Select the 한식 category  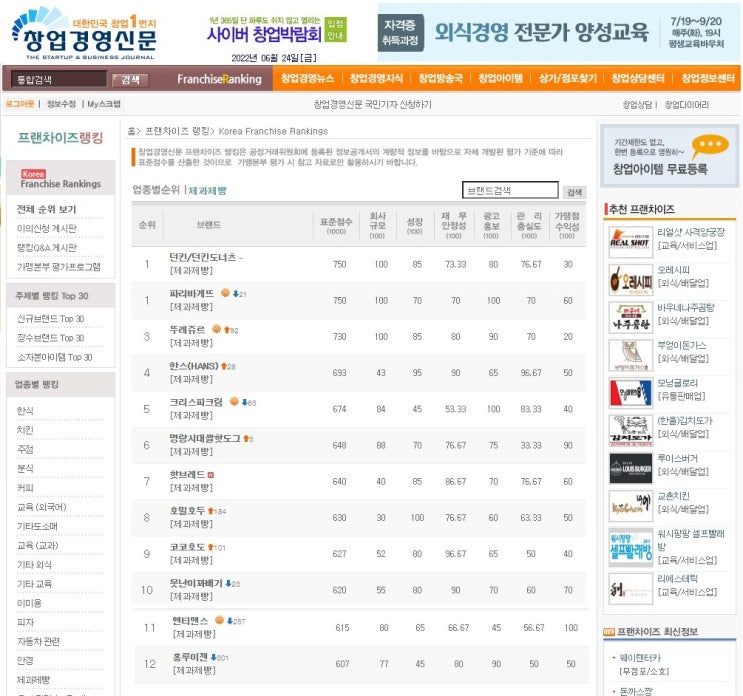click(25, 411)
